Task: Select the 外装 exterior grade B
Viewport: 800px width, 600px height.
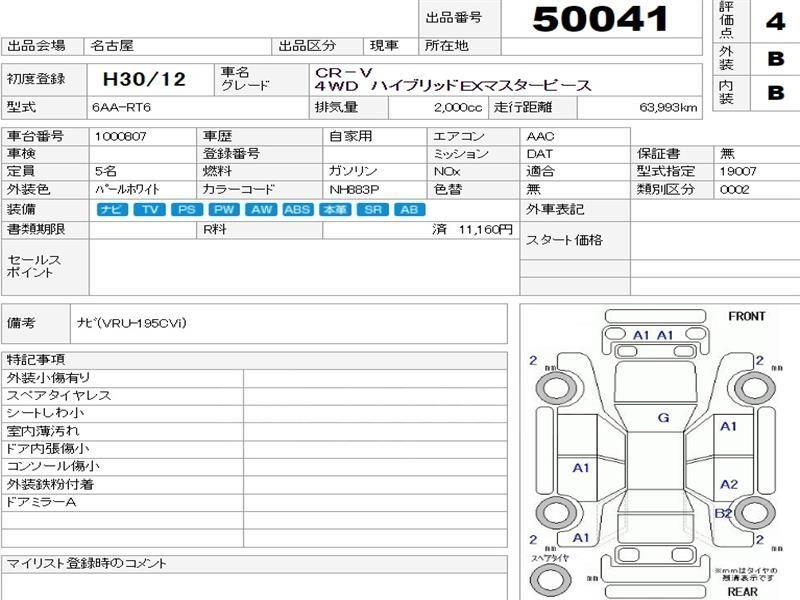Action: click(x=776, y=59)
